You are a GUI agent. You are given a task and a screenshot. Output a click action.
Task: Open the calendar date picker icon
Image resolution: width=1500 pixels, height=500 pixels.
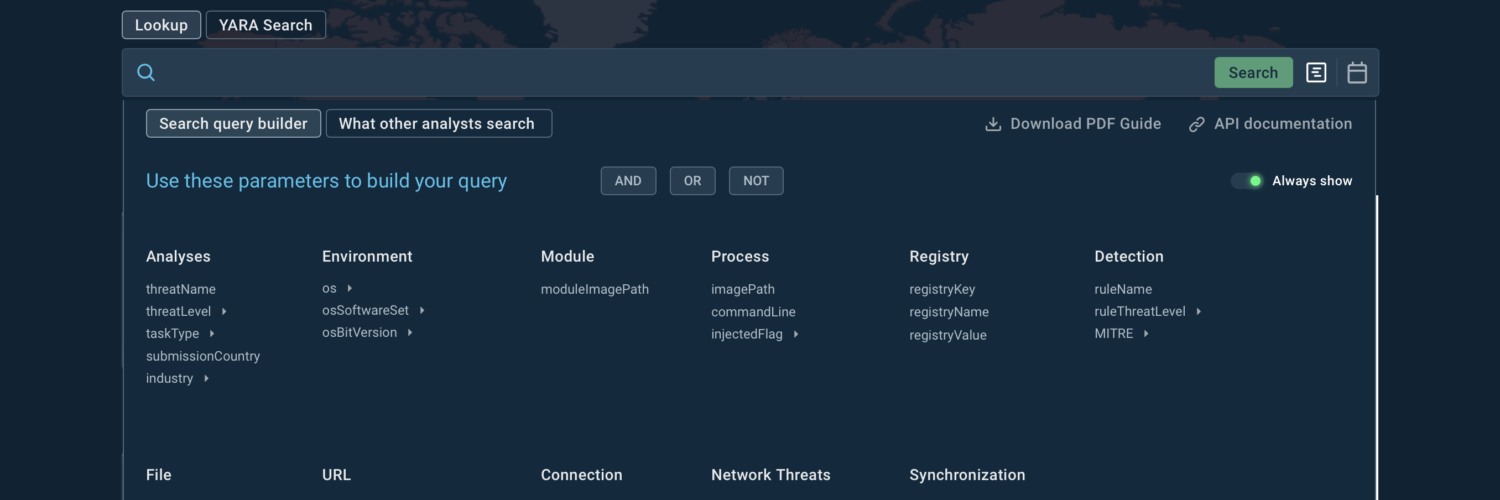coord(1356,73)
